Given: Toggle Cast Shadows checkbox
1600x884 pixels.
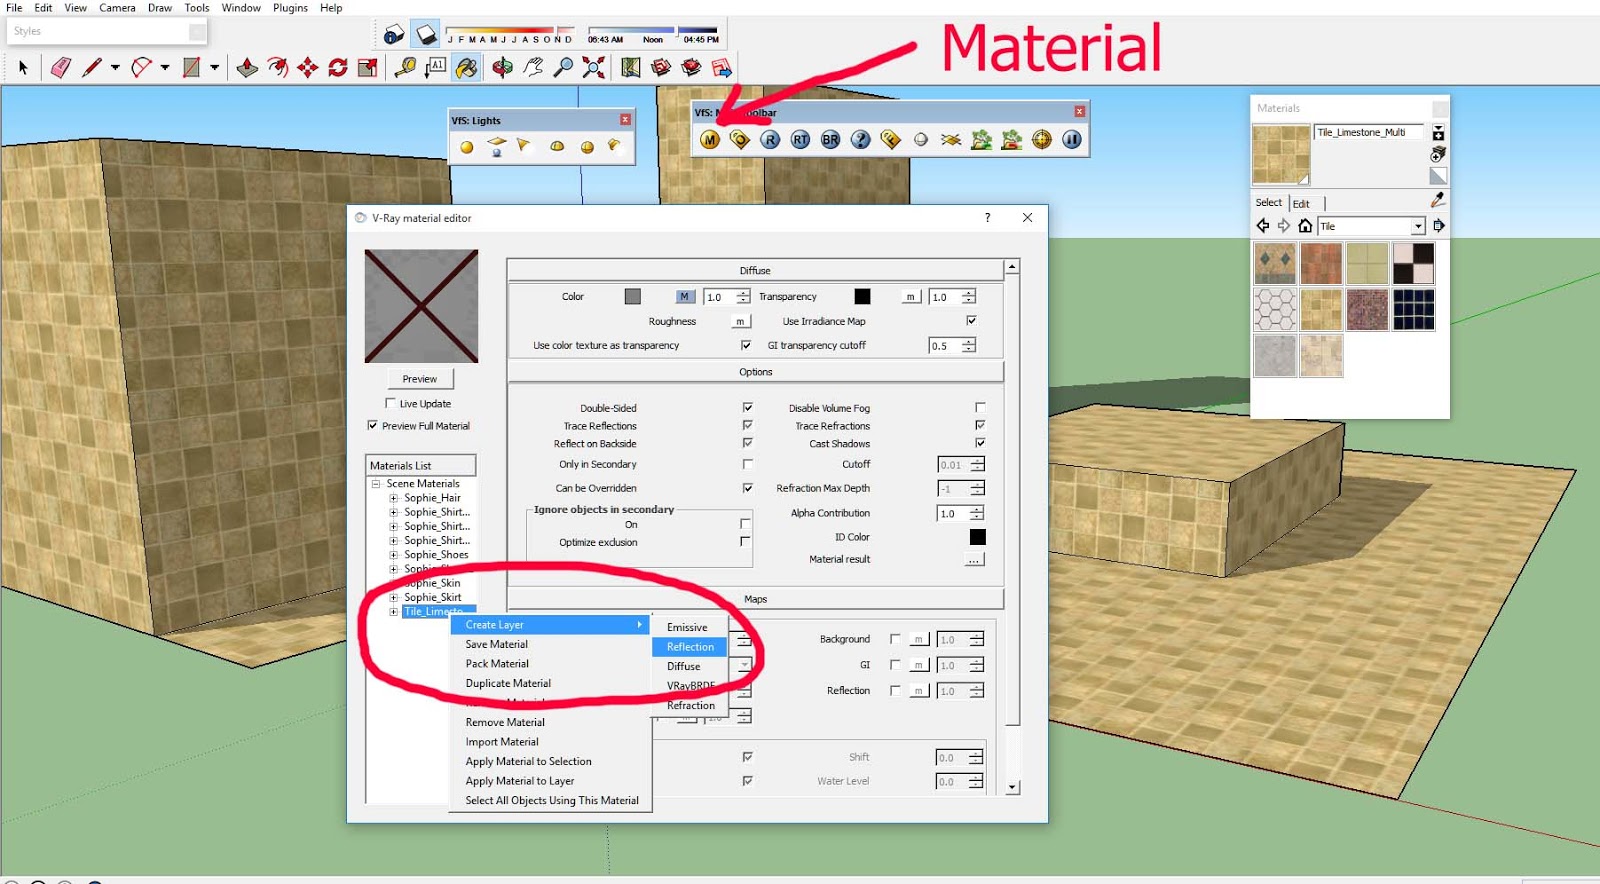Looking at the screenshot, I should pos(980,442).
